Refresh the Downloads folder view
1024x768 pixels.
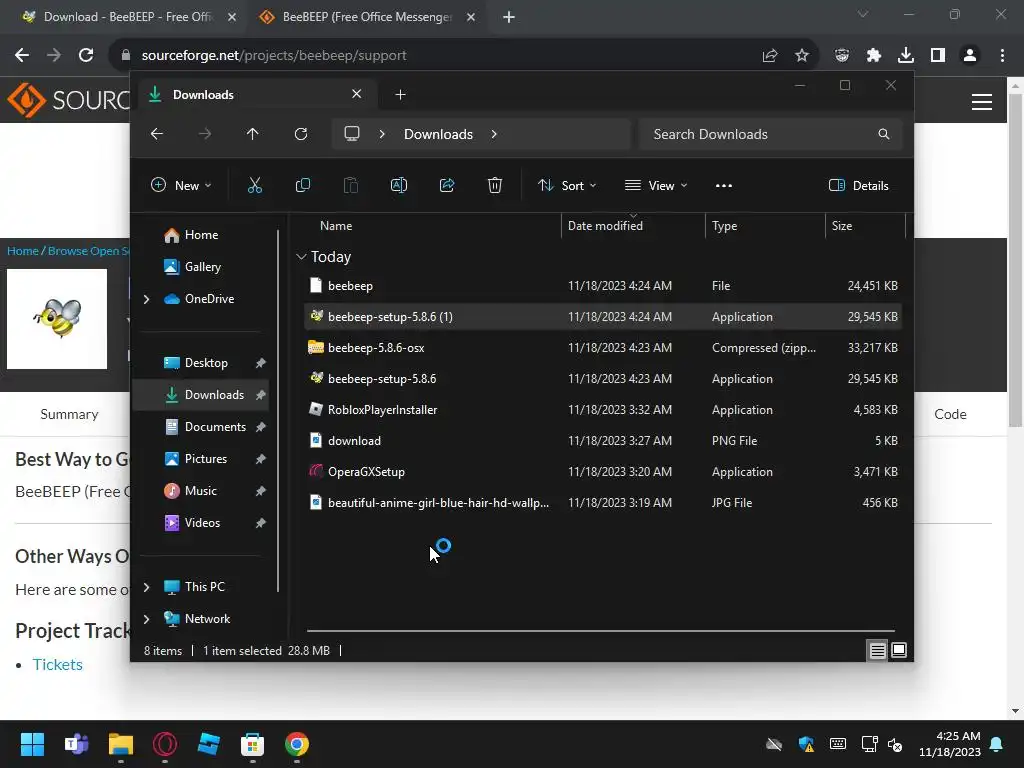pos(301,134)
